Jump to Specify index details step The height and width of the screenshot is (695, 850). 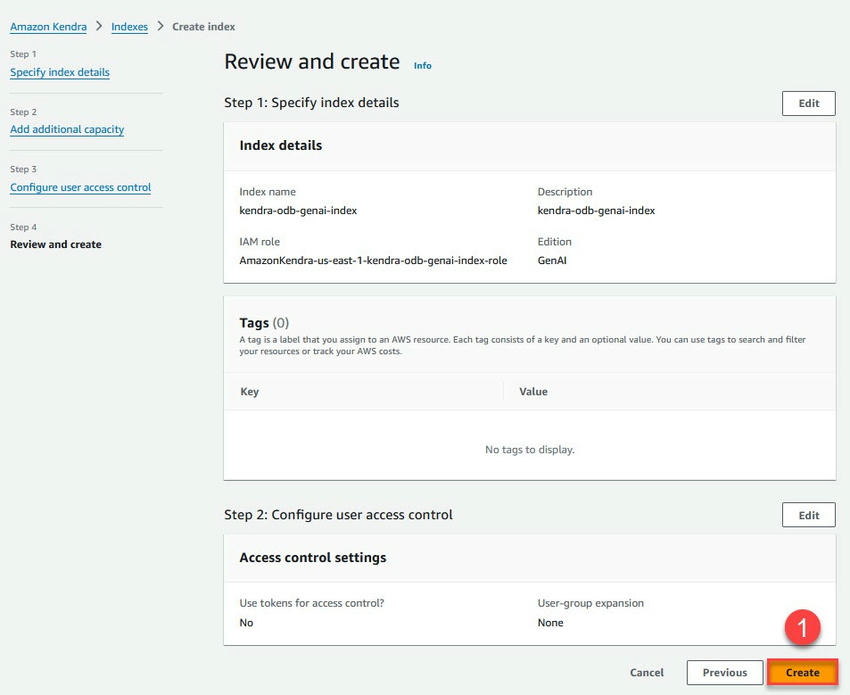(x=60, y=72)
